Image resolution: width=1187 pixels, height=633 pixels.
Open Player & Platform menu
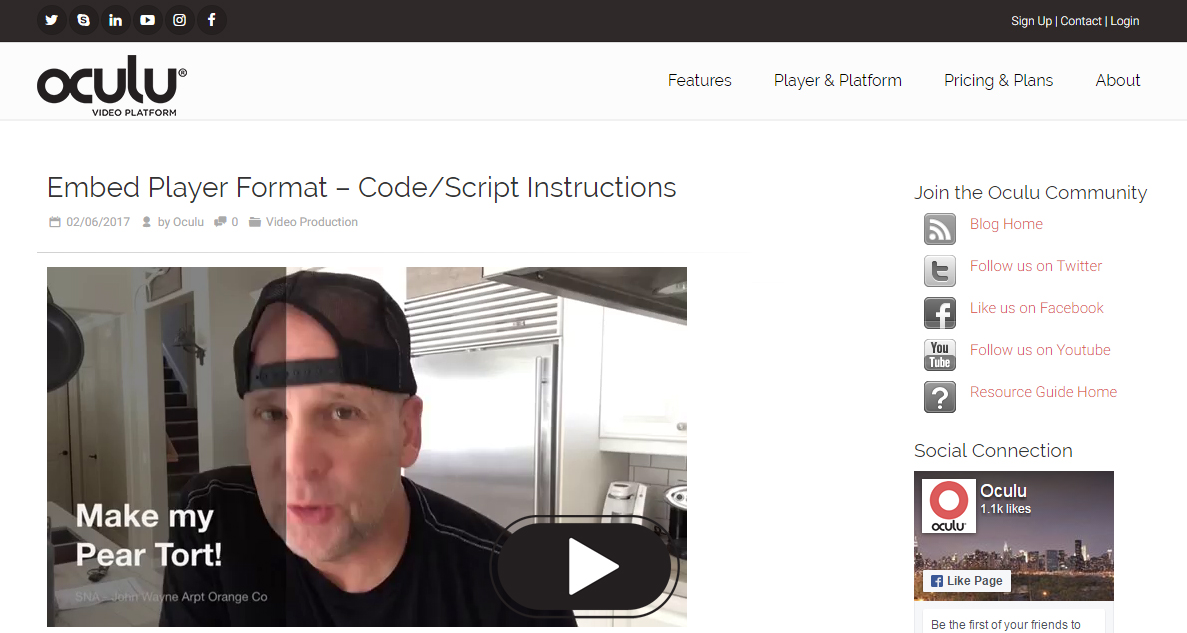[x=837, y=80]
